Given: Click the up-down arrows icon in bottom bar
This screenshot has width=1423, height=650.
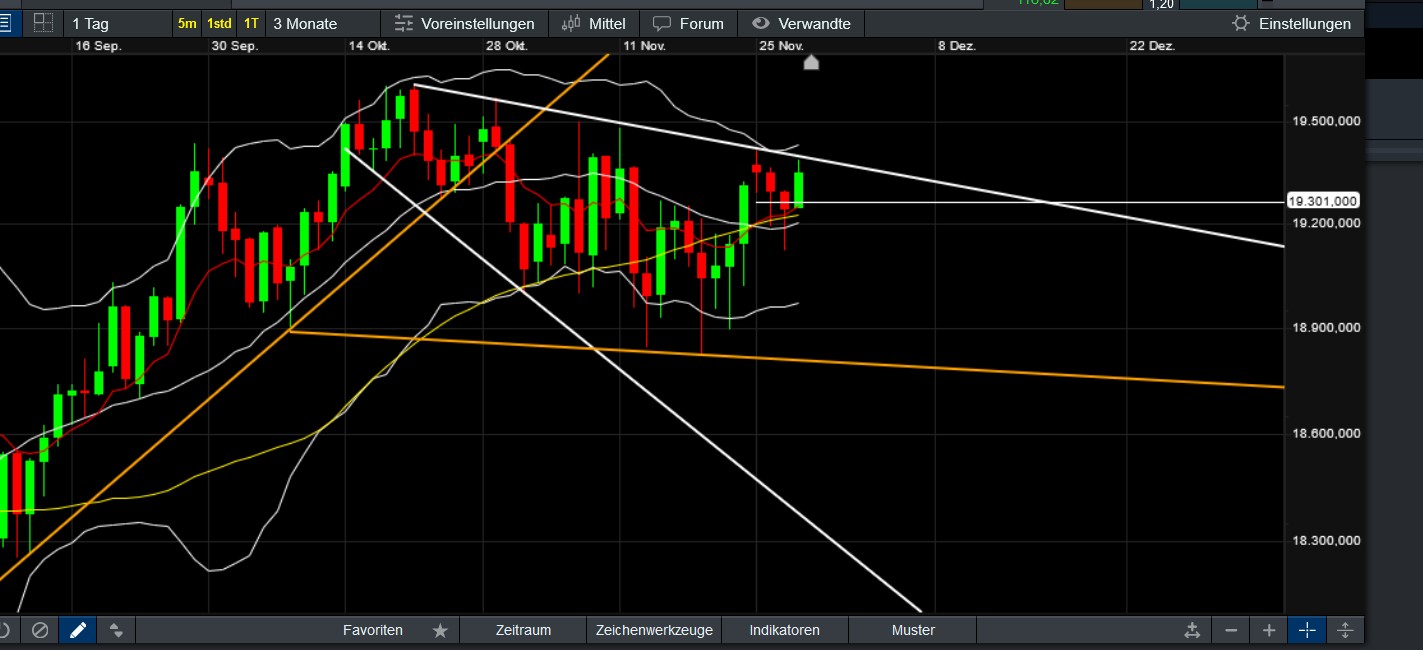Looking at the screenshot, I should pos(116,630).
